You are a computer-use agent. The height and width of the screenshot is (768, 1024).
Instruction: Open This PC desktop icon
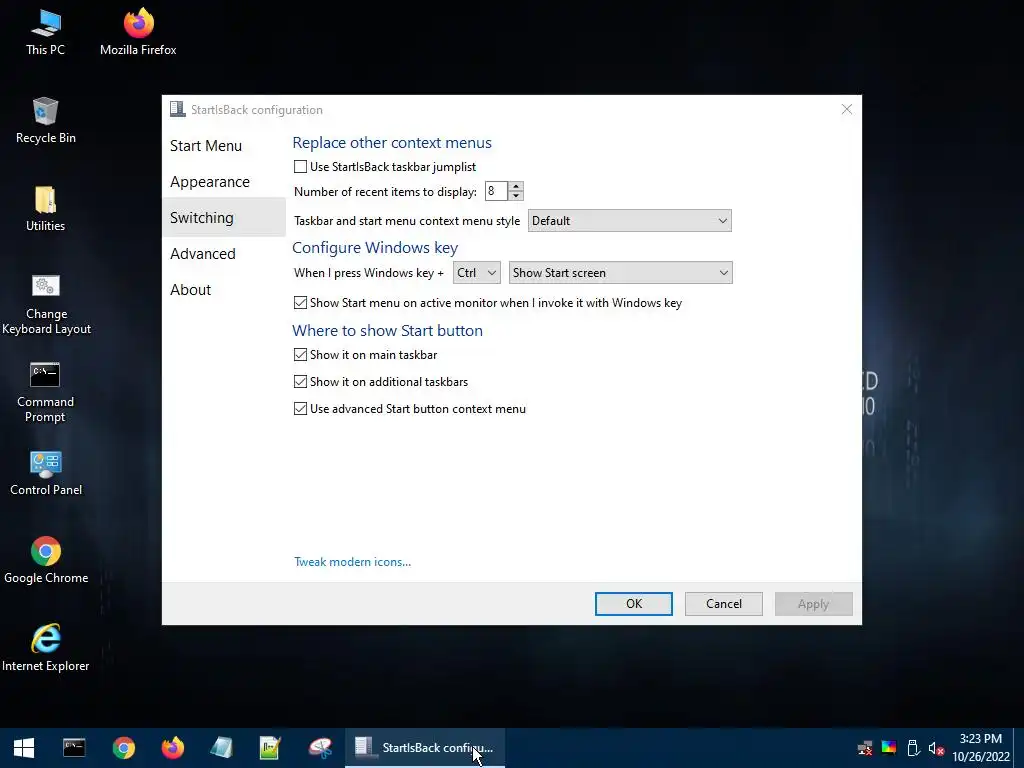tap(45, 32)
